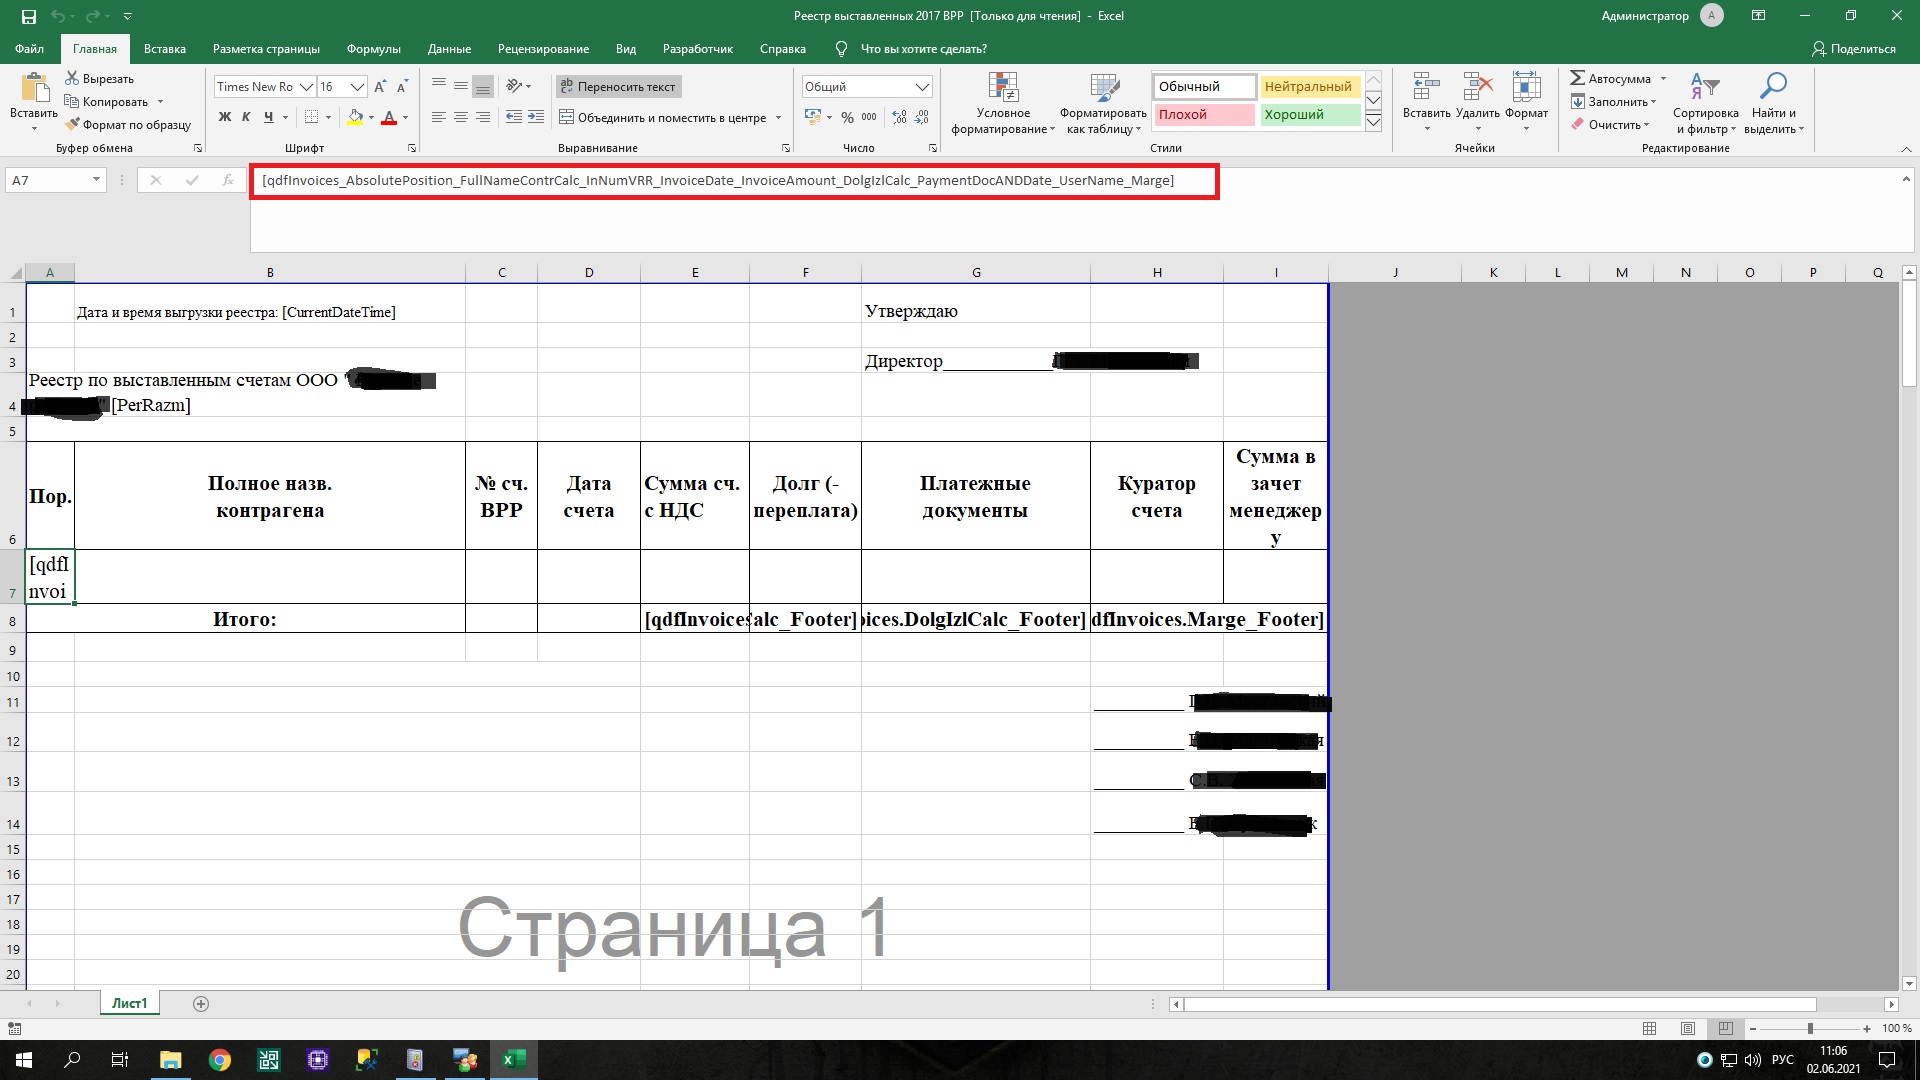Enable center alignment

460,117
